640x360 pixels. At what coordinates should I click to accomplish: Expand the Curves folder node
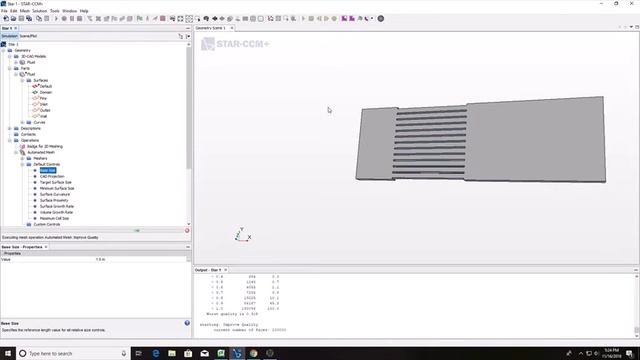point(22,122)
